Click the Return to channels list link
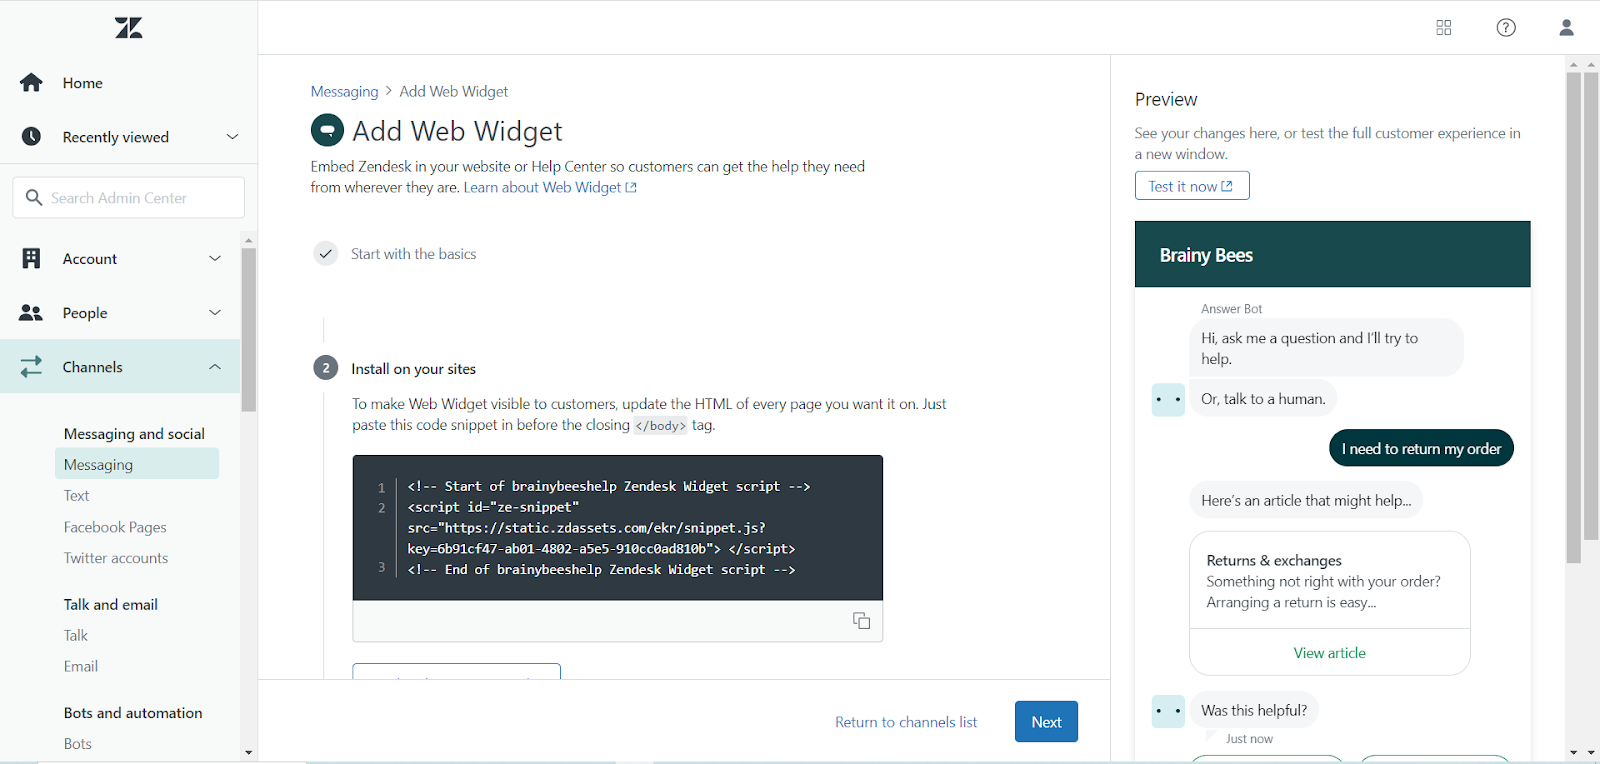Image resolution: width=1600 pixels, height=764 pixels. click(906, 722)
